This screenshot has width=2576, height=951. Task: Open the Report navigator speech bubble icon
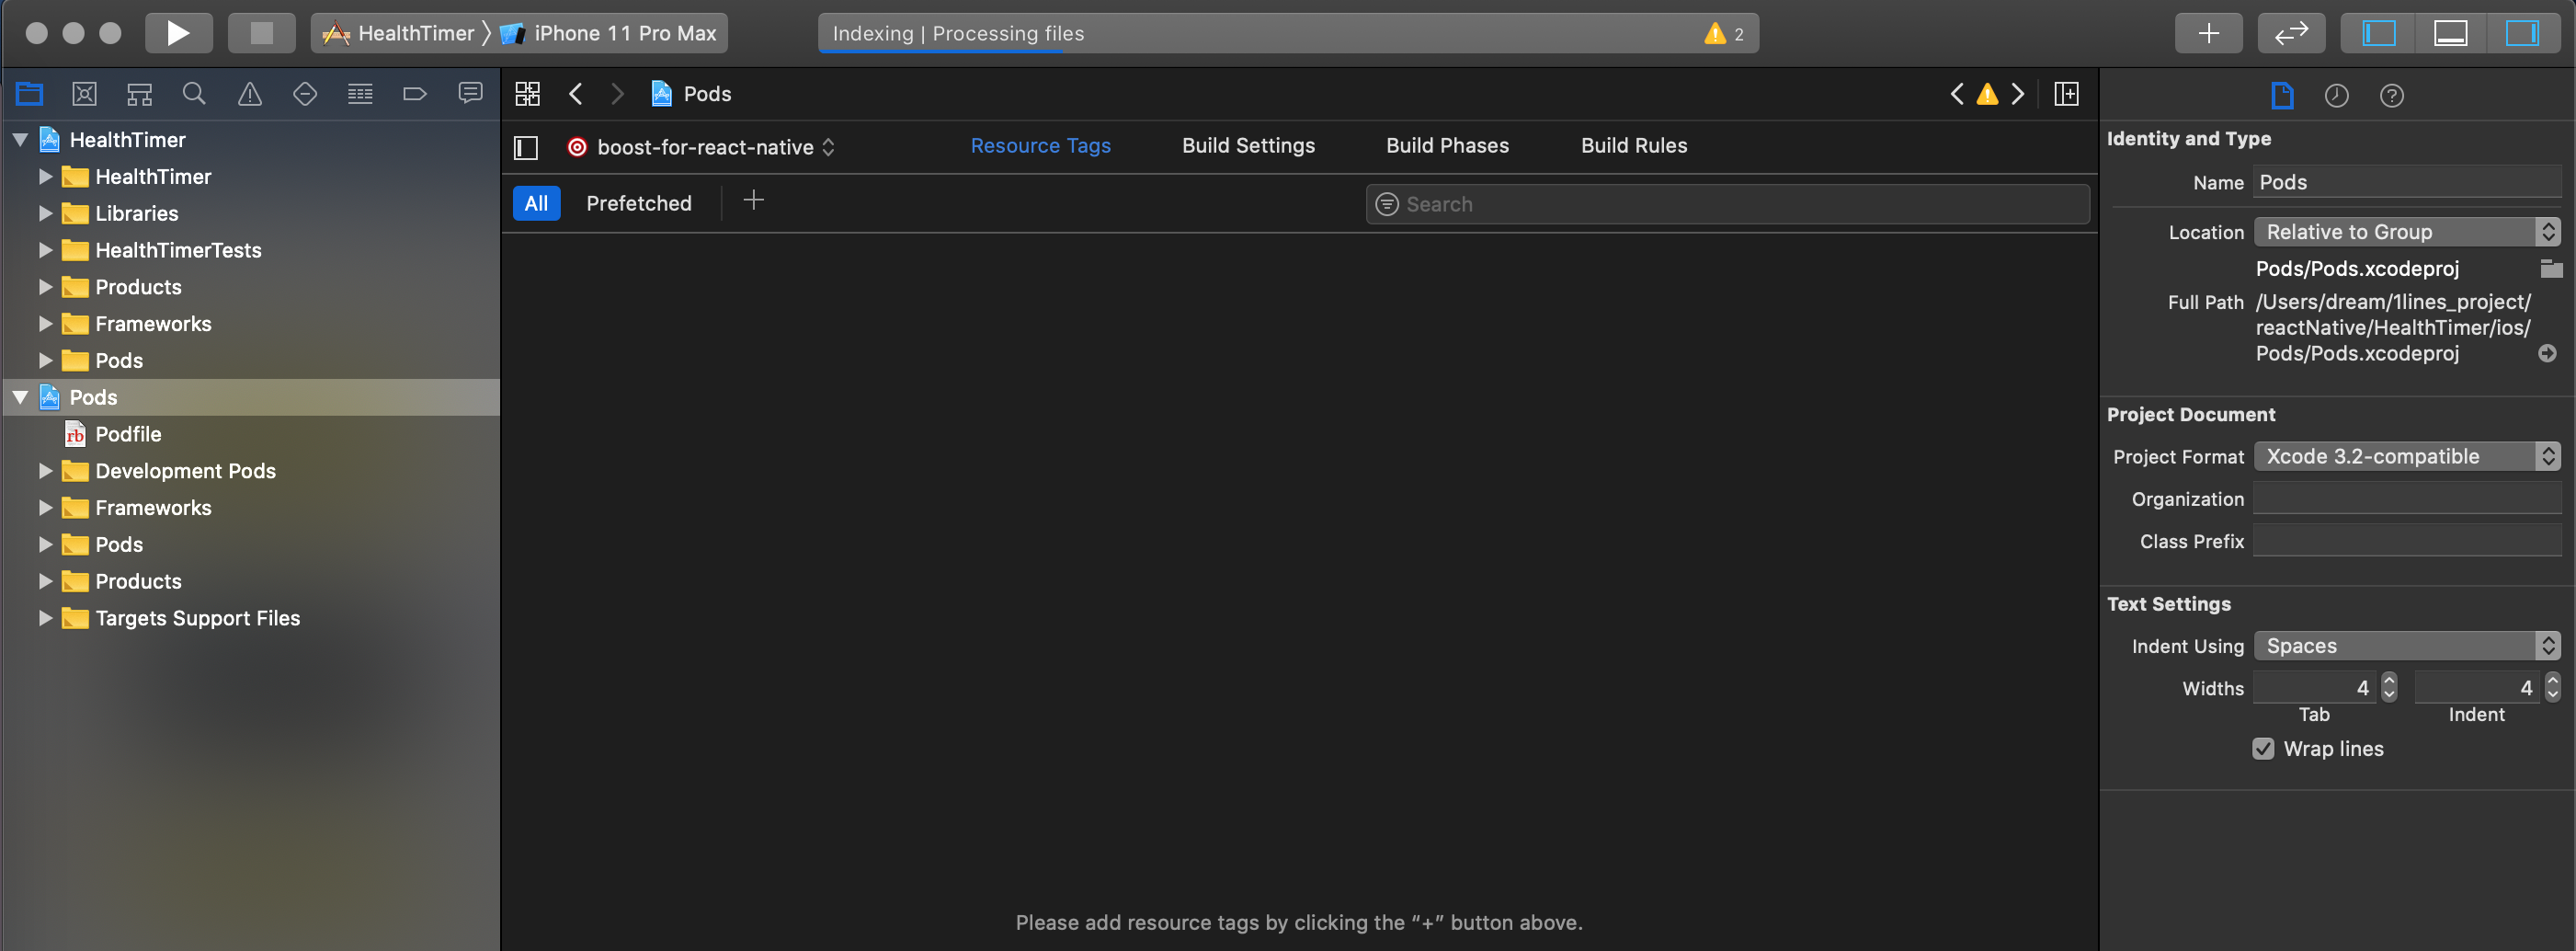click(470, 94)
